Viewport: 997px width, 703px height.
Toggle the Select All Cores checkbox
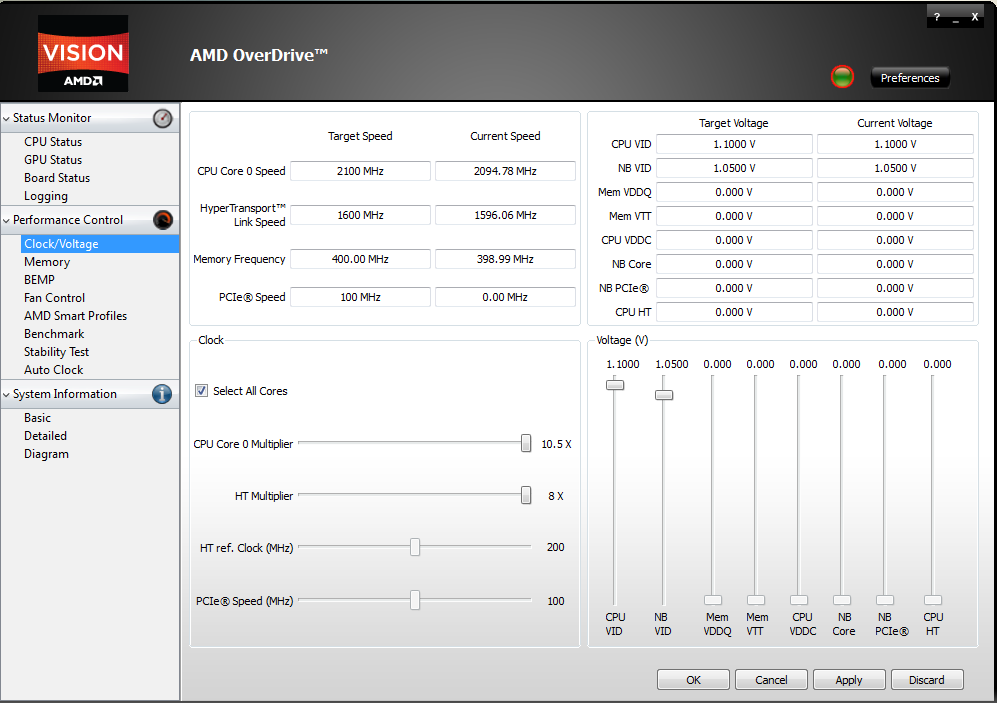tap(202, 391)
